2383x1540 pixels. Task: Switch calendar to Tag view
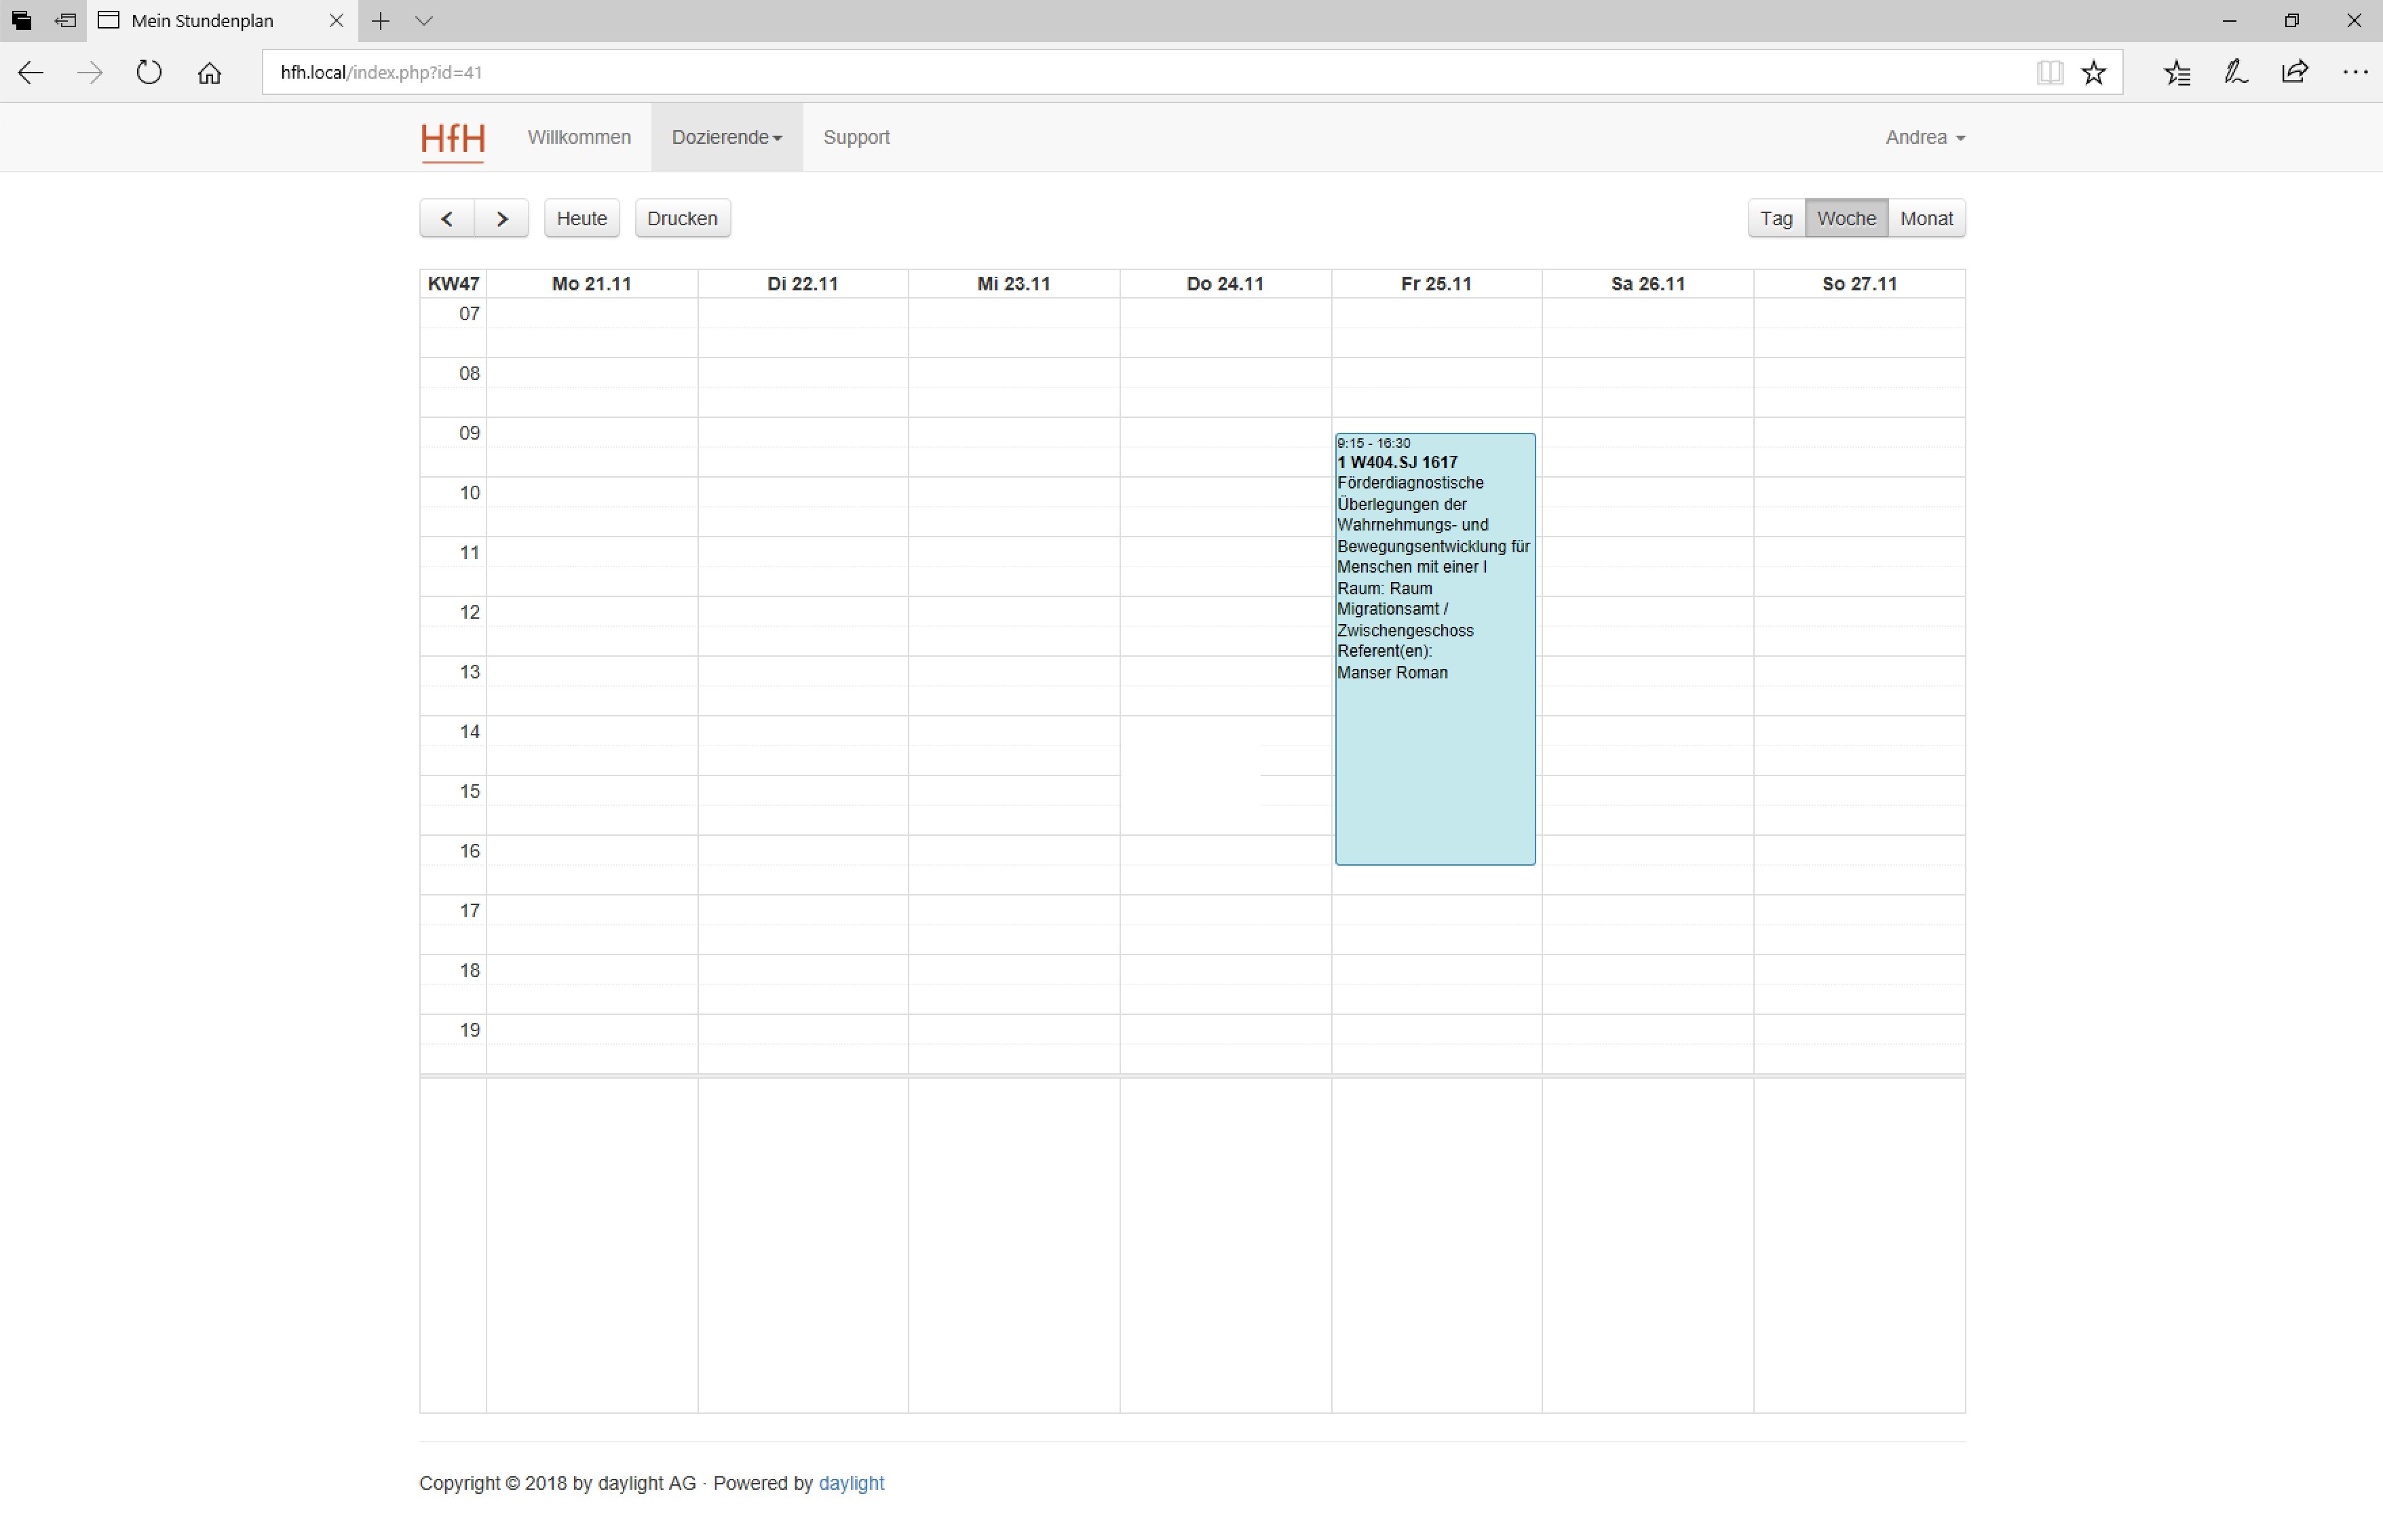coord(1776,218)
